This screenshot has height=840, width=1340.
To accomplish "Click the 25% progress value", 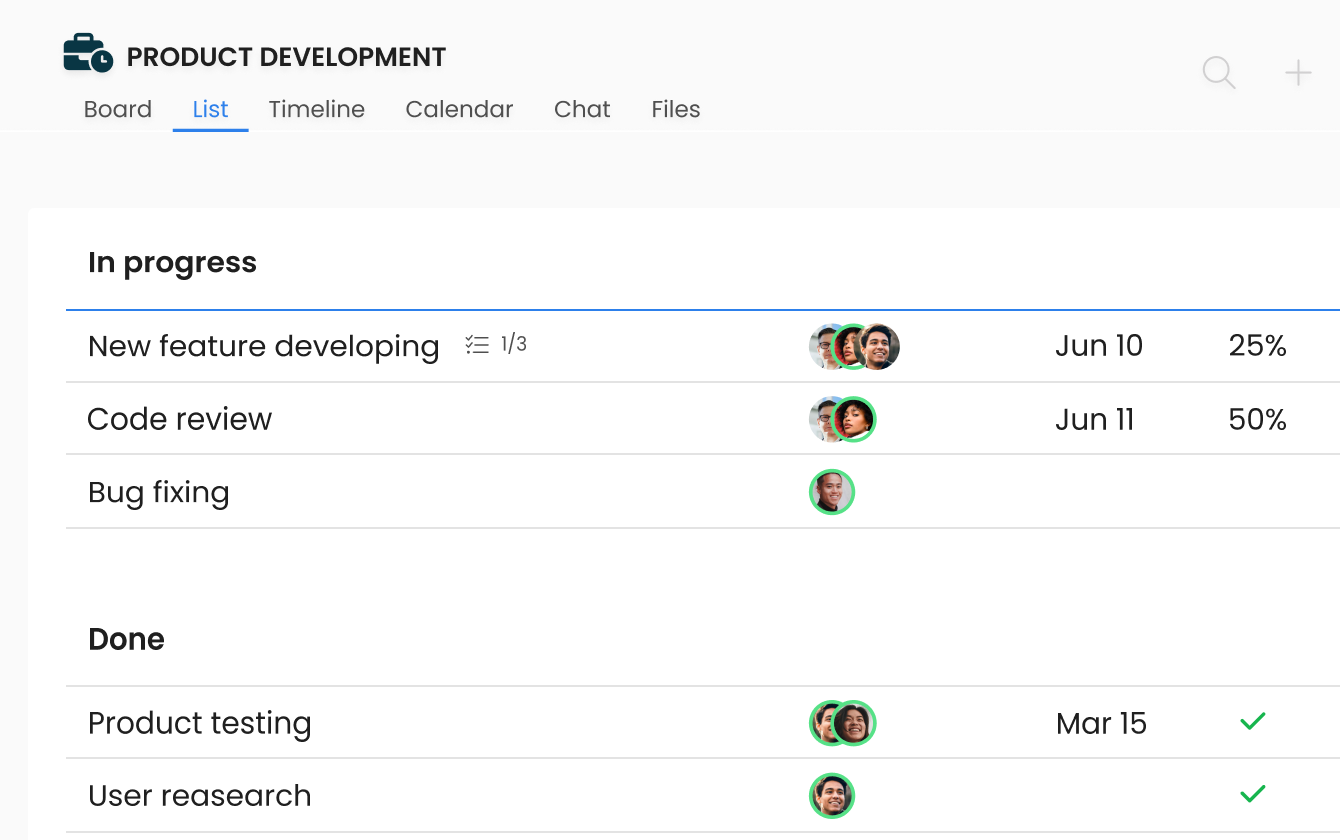I will (x=1258, y=346).
